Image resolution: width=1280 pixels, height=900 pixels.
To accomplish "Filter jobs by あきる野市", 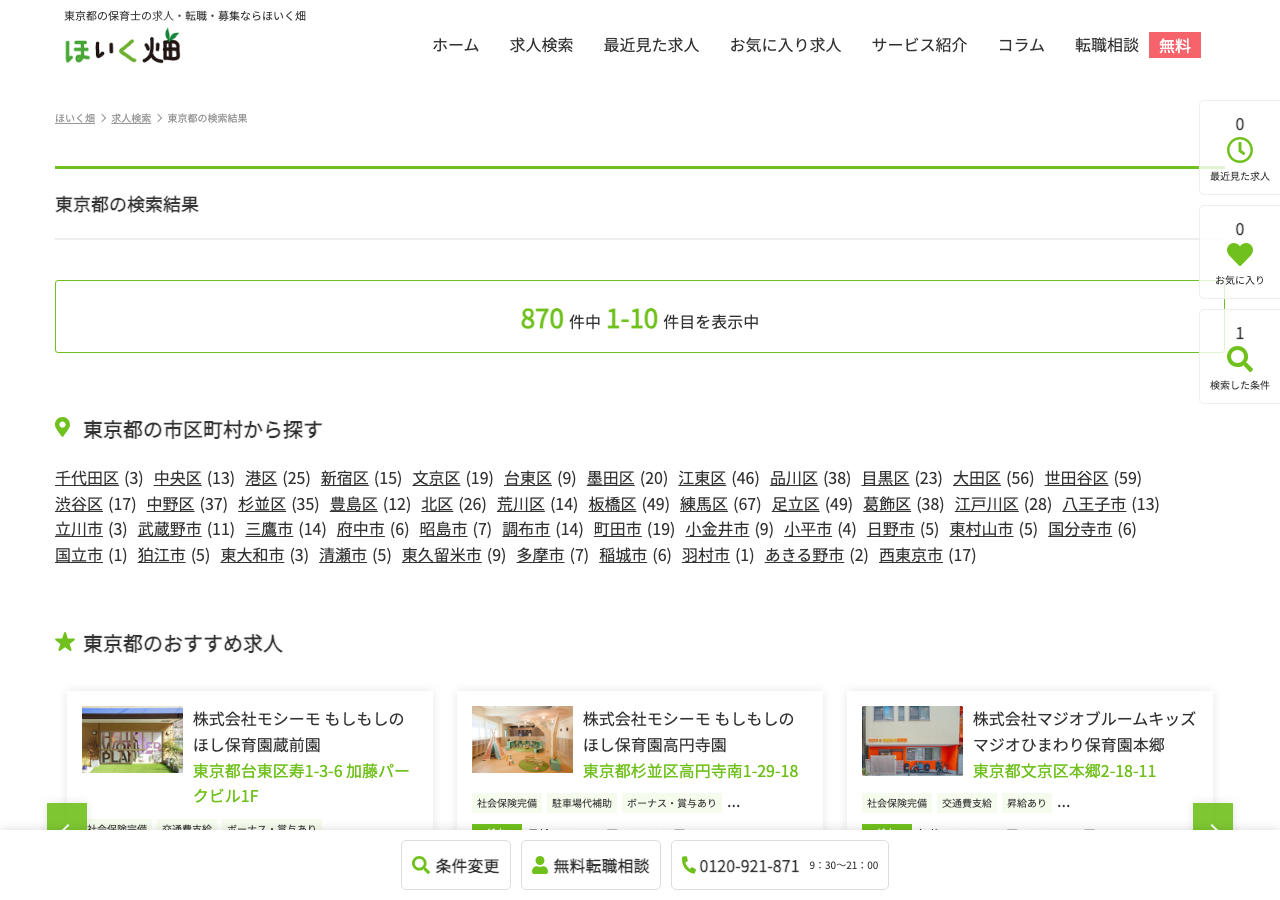I will [x=805, y=555].
